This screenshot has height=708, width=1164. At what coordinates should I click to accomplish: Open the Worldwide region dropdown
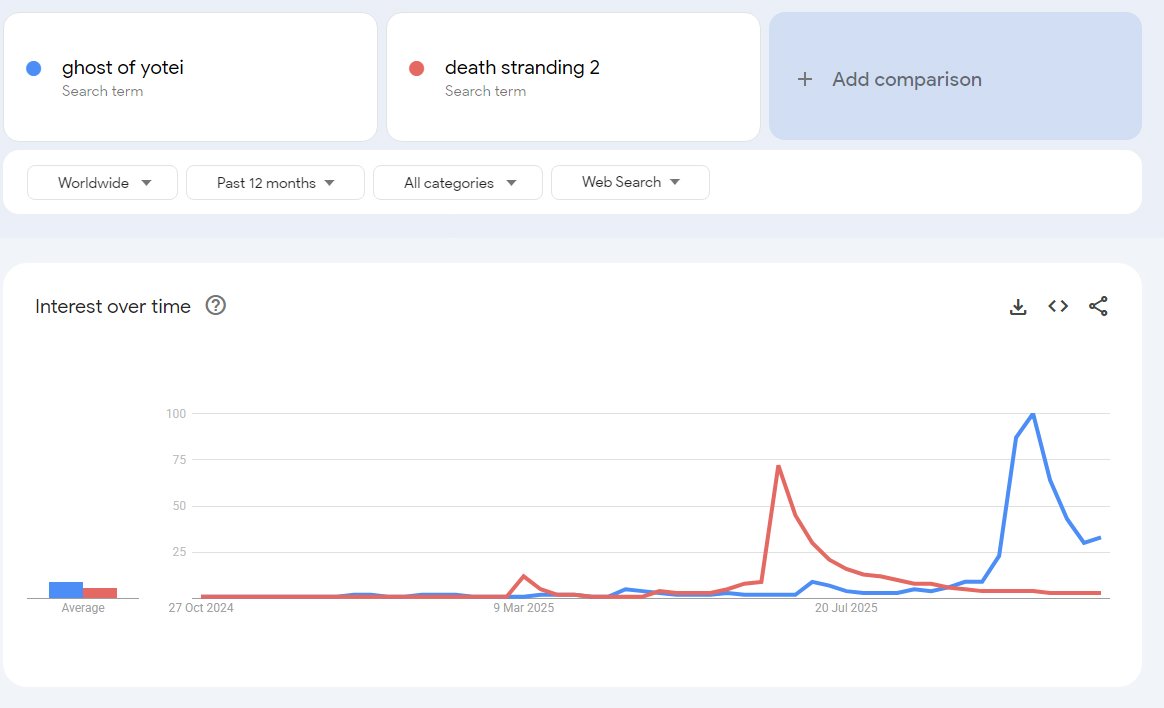102,183
